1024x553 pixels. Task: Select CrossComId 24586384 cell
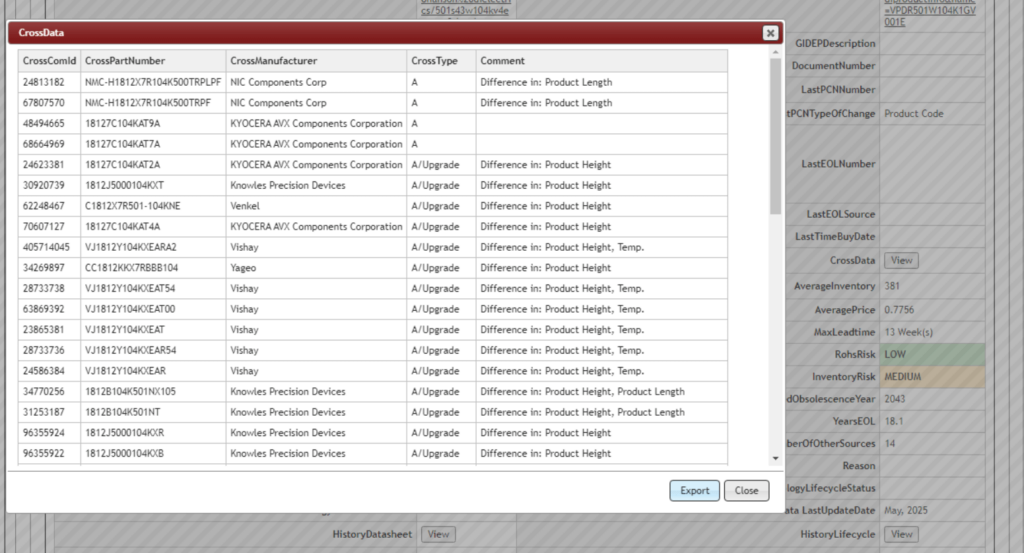tap(49, 371)
